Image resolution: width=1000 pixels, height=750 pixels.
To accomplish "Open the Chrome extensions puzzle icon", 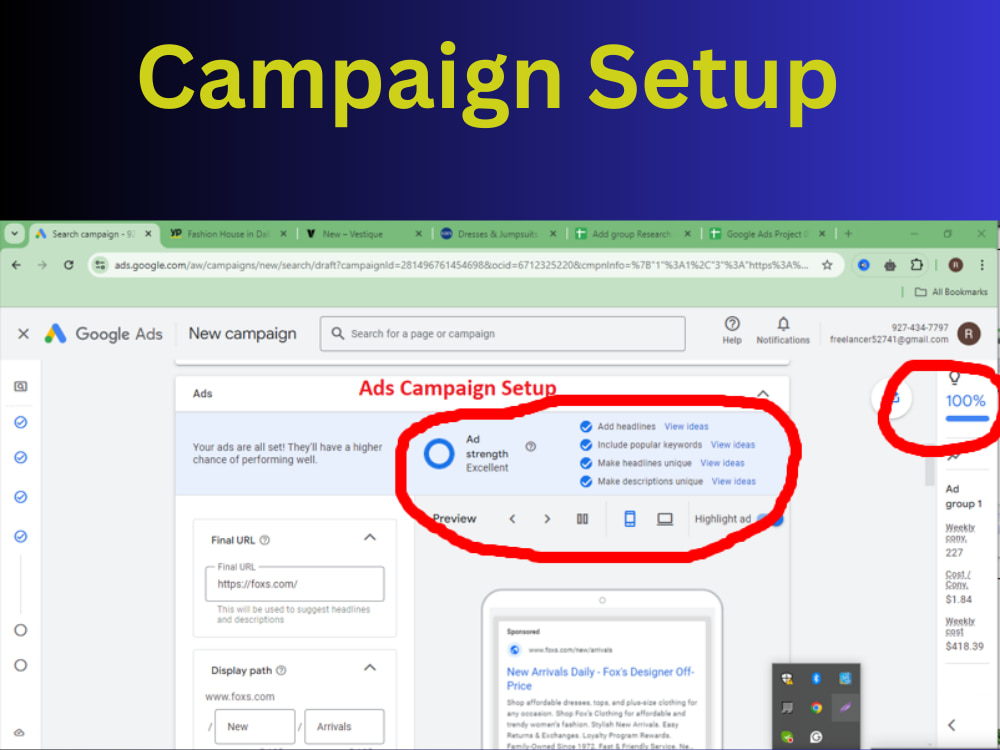I will pos(916,265).
